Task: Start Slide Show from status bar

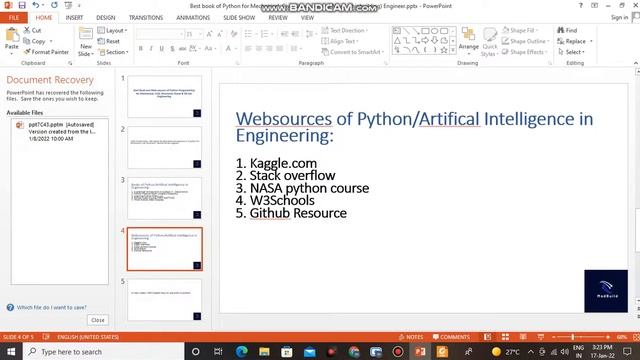Action: point(540,337)
